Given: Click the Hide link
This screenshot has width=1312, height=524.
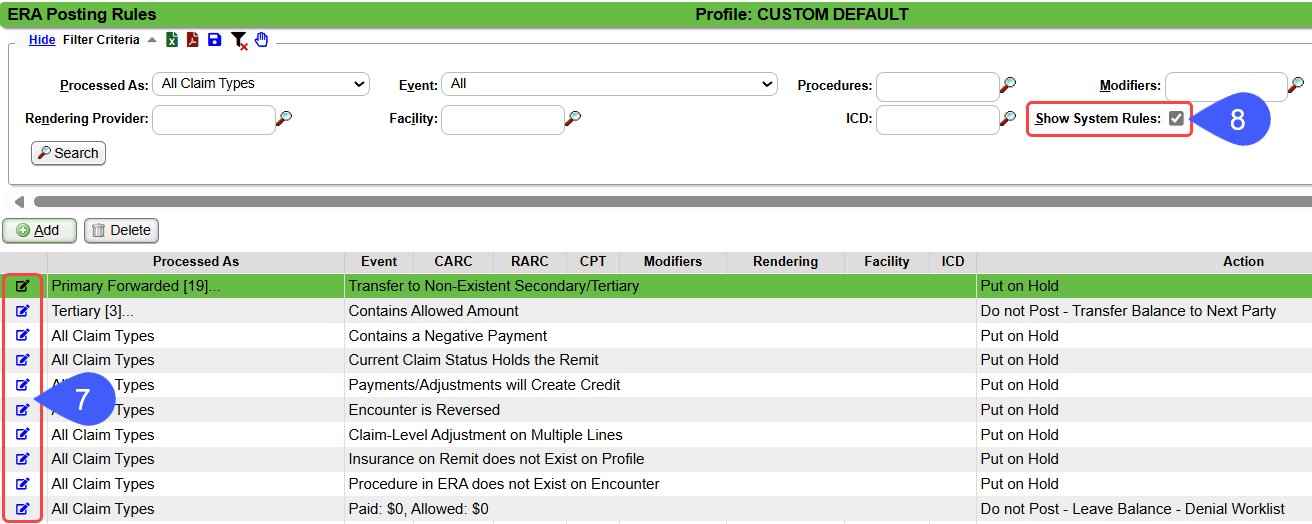Looking at the screenshot, I should click(x=42, y=40).
